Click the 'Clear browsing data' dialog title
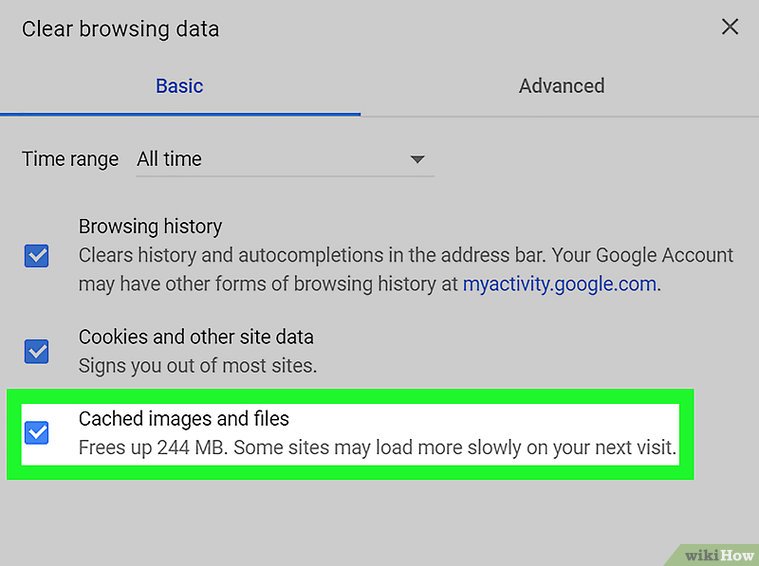 [x=120, y=29]
